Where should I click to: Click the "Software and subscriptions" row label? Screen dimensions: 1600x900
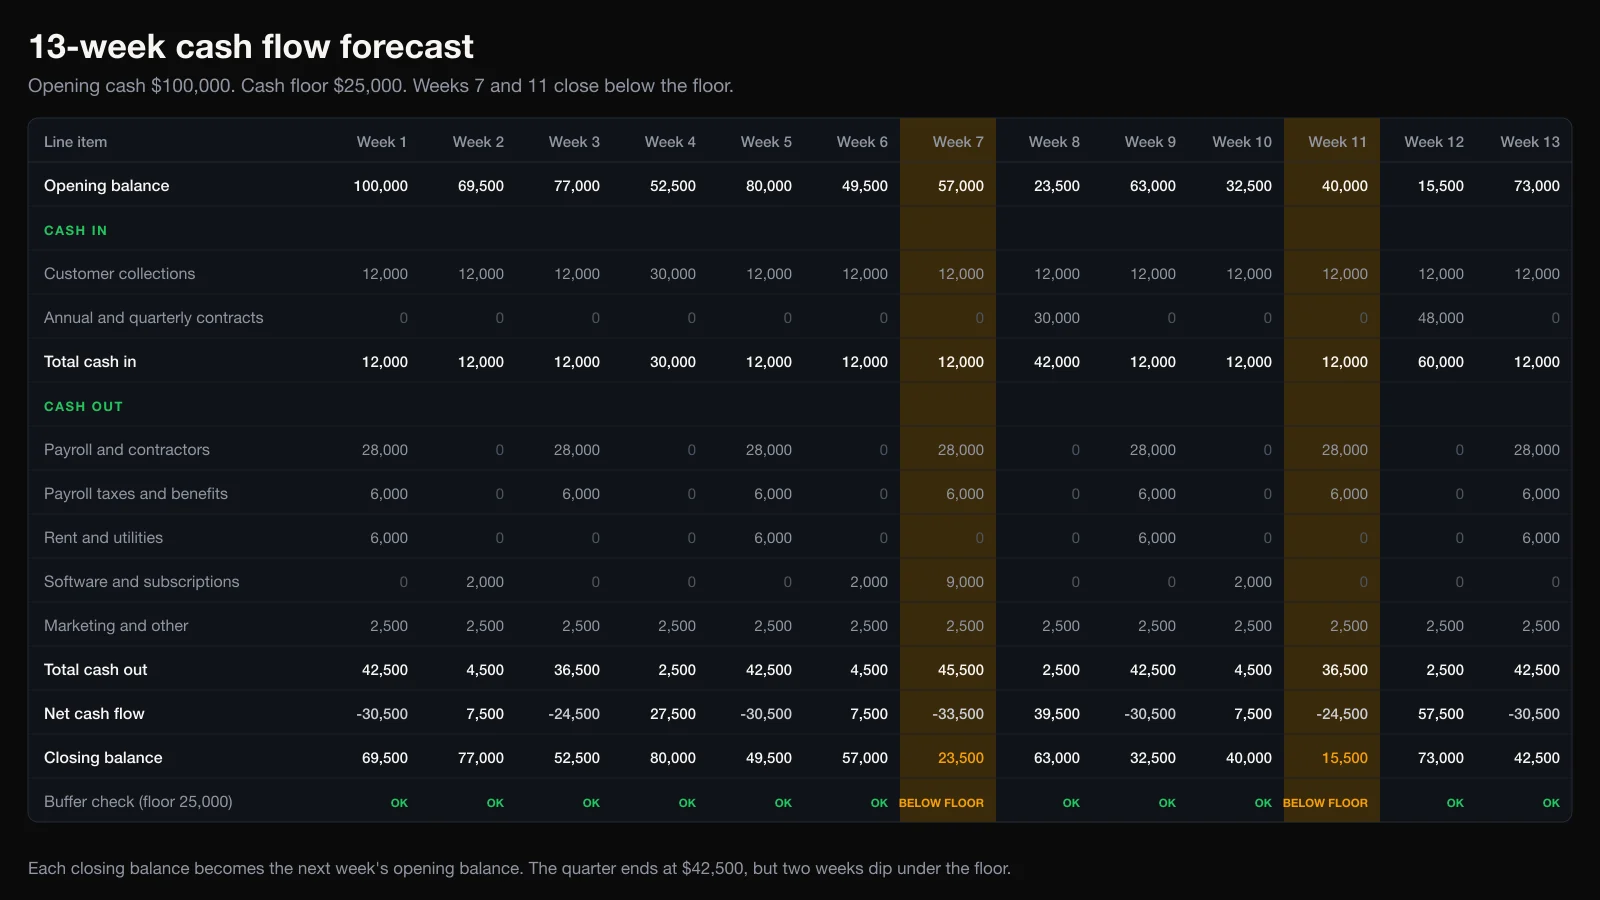[141, 582]
